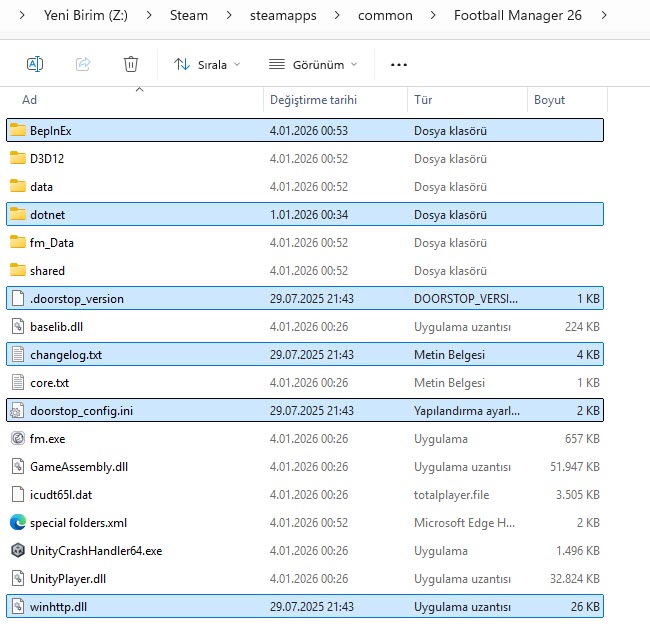Image resolution: width=650 pixels, height=632 pixels.
Task: Click the Delete trash can icon
Action: (x=130, y=64)
